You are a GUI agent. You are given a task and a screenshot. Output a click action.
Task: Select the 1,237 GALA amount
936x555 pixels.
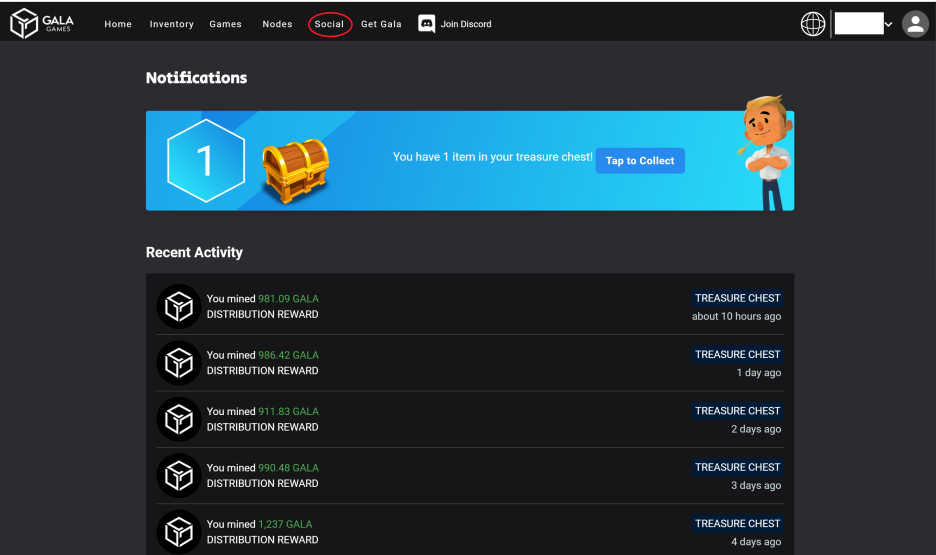285,525
